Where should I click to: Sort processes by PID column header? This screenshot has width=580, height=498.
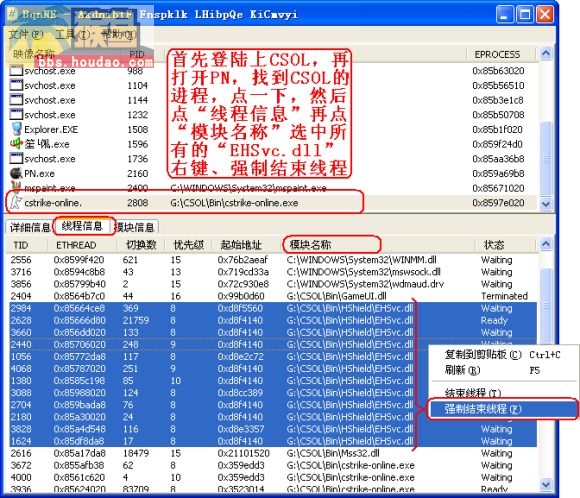143,54
